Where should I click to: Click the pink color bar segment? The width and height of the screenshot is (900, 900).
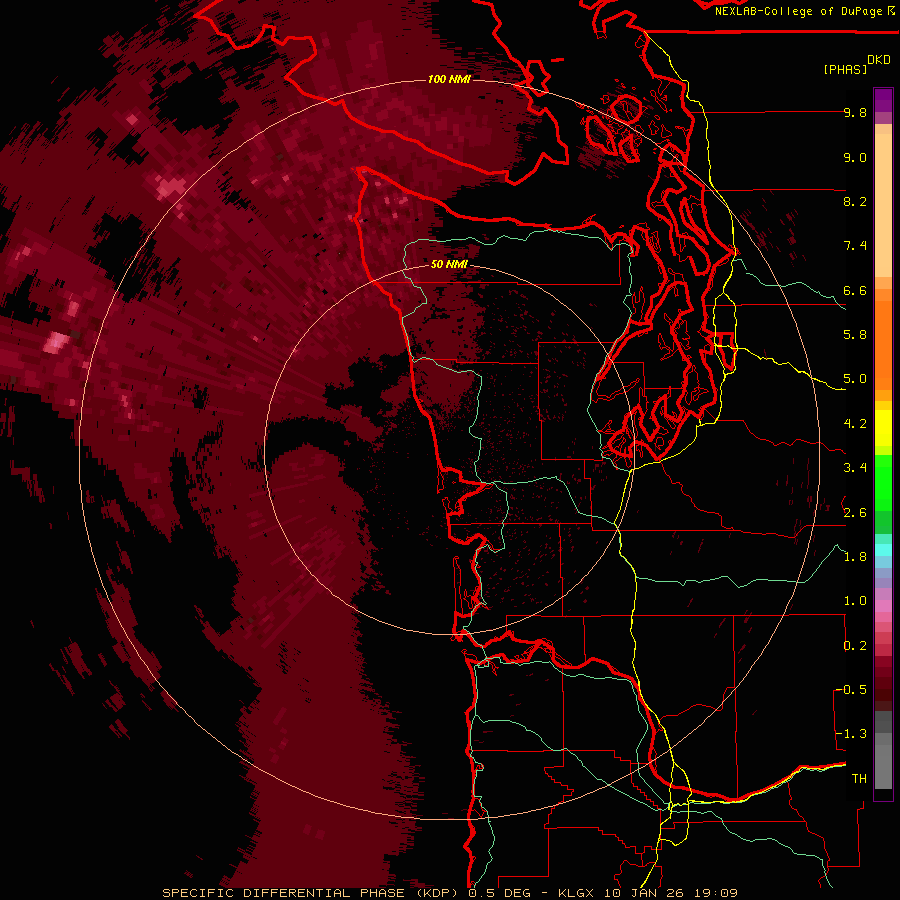click(x=883, y=606)
